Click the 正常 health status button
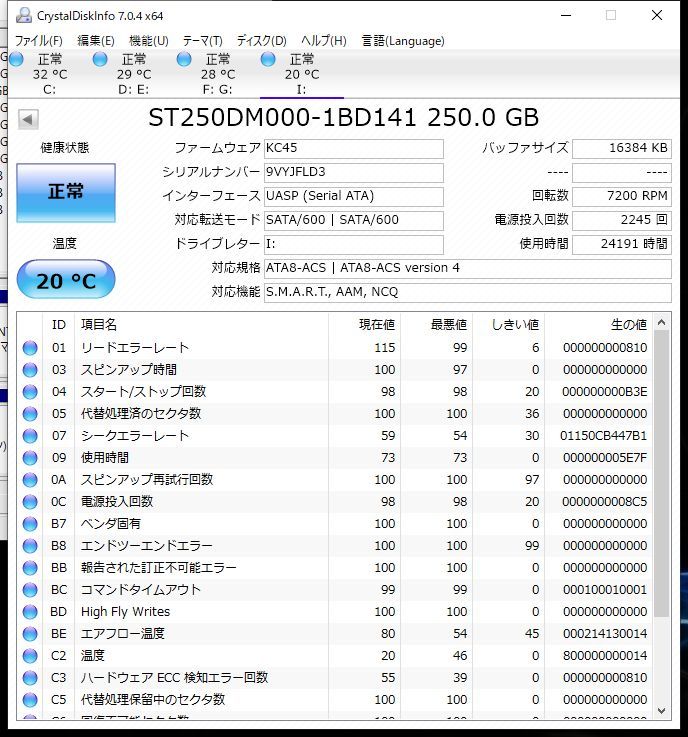The width and height of the screenshot is (688, 737). (66, 192)
